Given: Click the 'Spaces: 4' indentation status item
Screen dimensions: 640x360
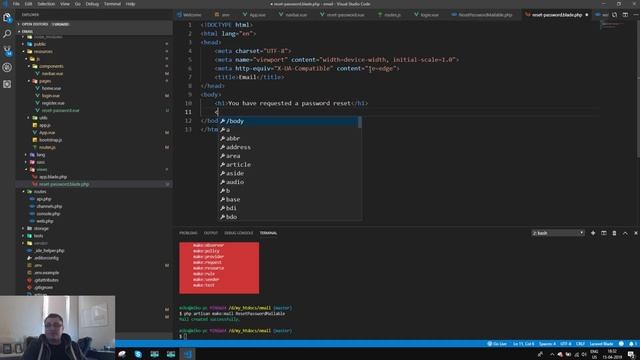Looking at the screenshot, I should tap(547, 344).
